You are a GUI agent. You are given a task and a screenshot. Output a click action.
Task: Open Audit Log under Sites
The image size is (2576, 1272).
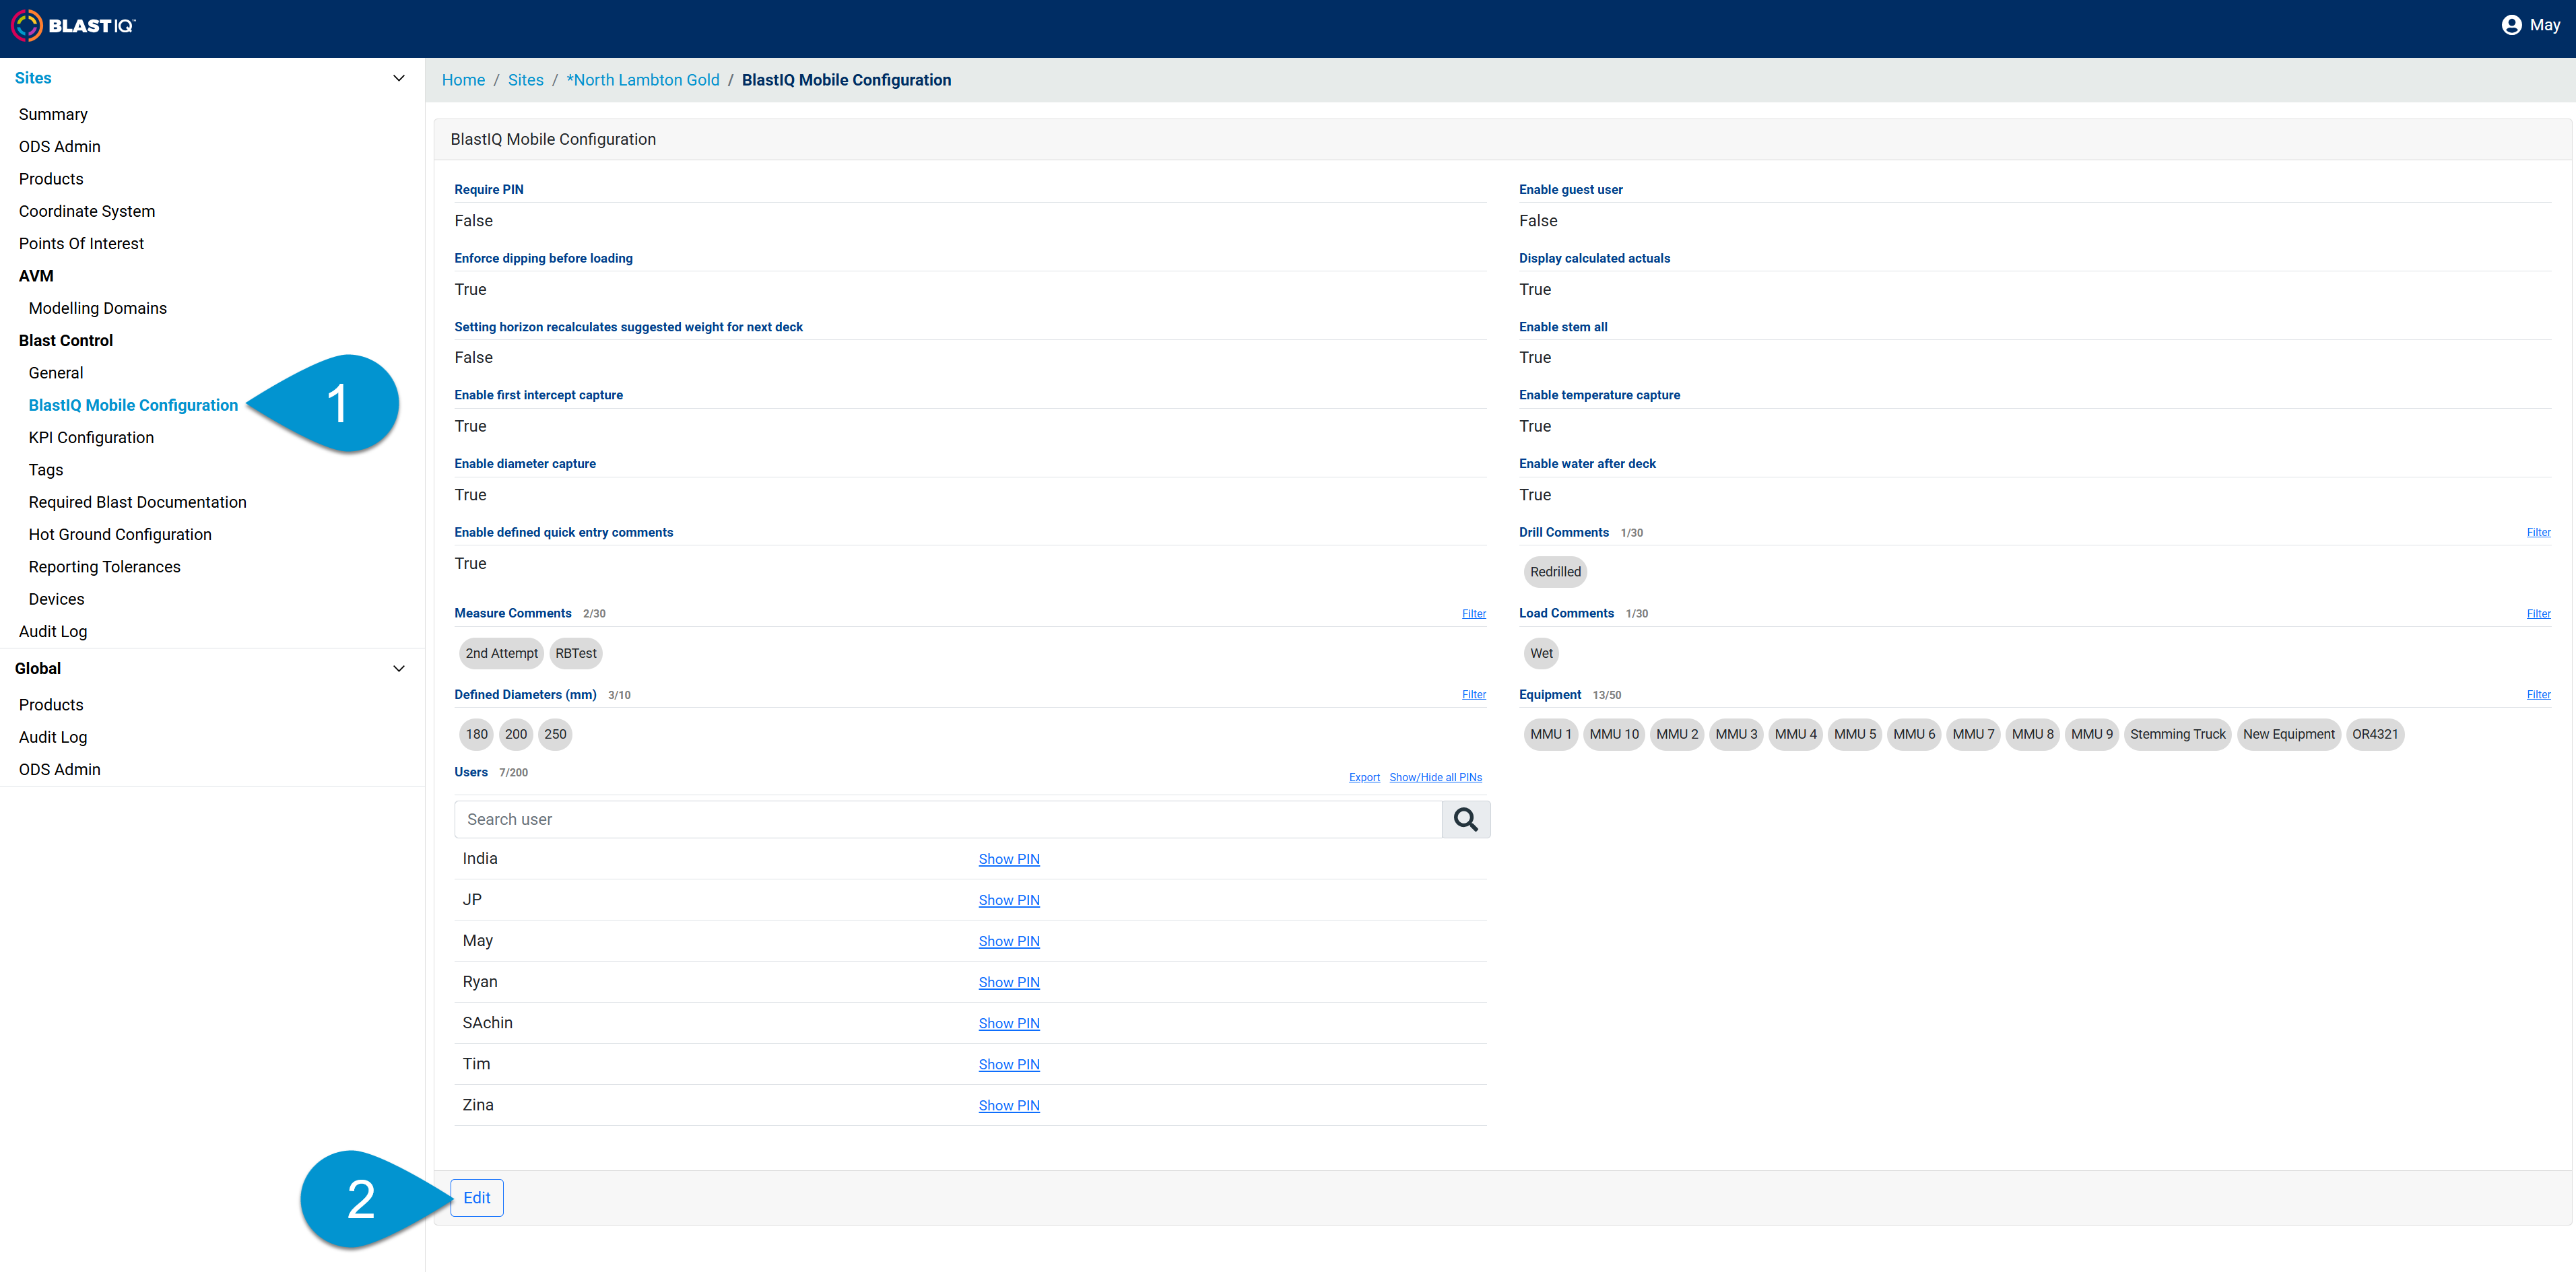[53, 631]
